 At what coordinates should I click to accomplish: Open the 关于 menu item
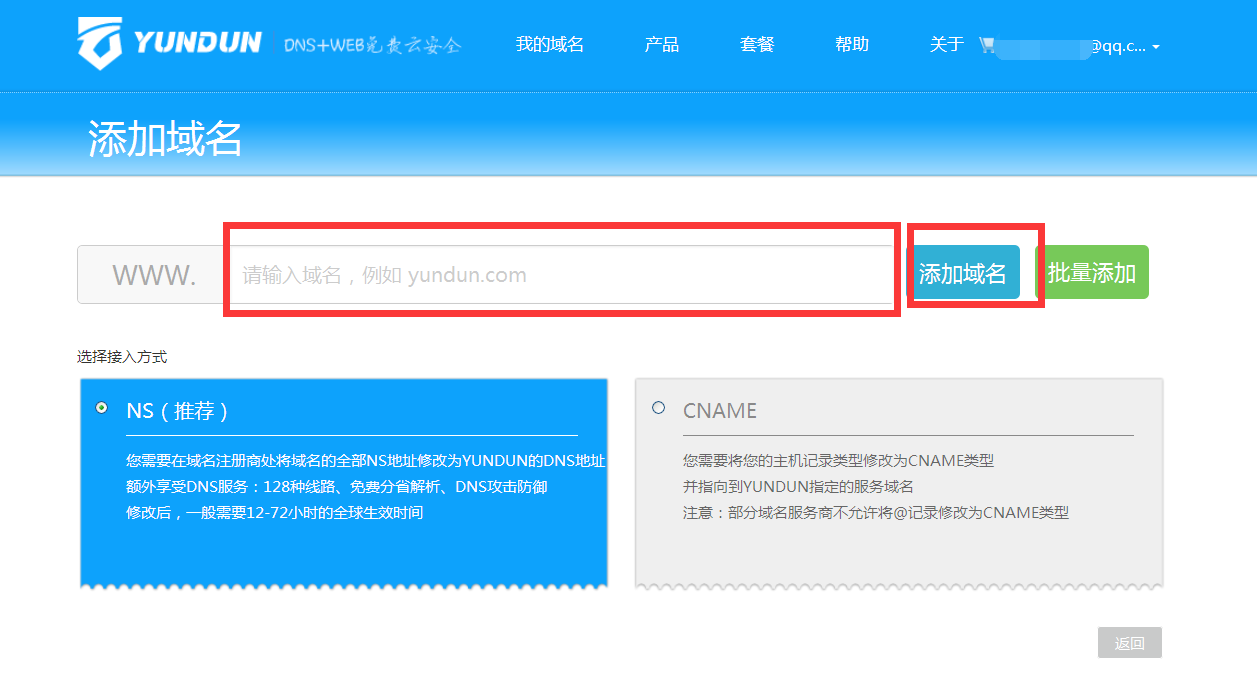click(946, 44)
